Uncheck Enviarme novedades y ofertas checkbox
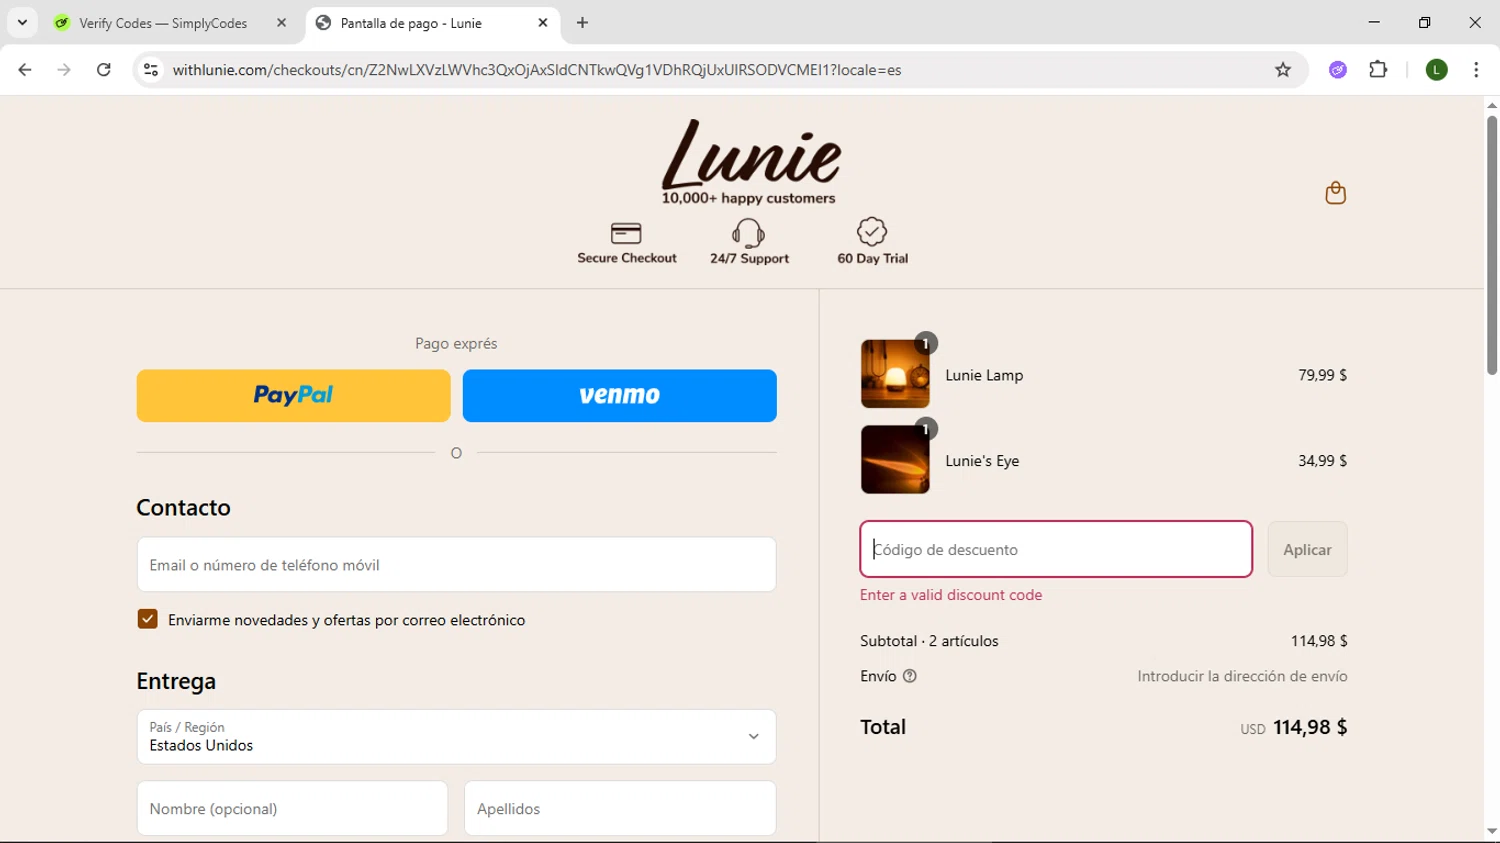The image size is (1500, 843). pyautogui.click(x=148, y=619)
